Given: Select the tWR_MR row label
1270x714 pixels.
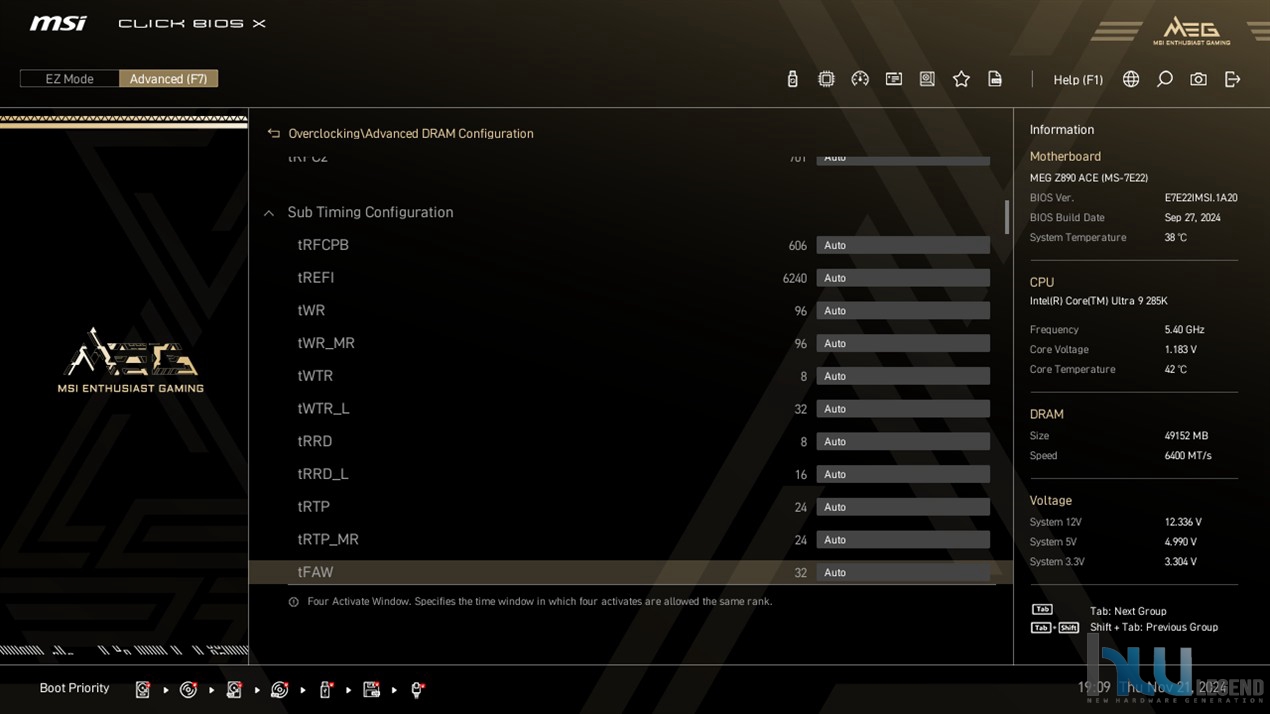Looking at the screenshot, I should (x=326, y=343).
